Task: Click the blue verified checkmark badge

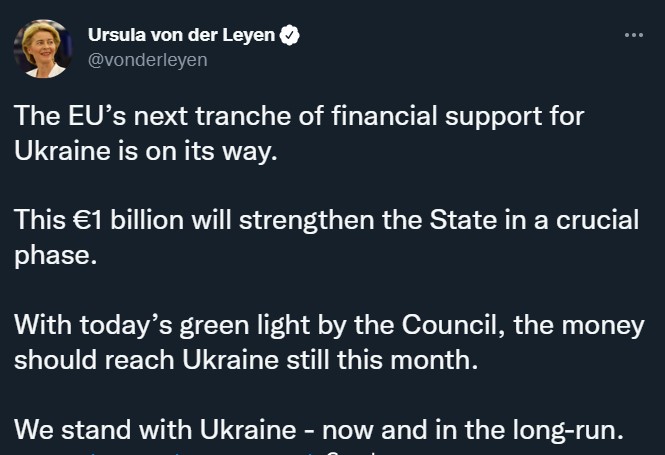Action: pos(289,35)
